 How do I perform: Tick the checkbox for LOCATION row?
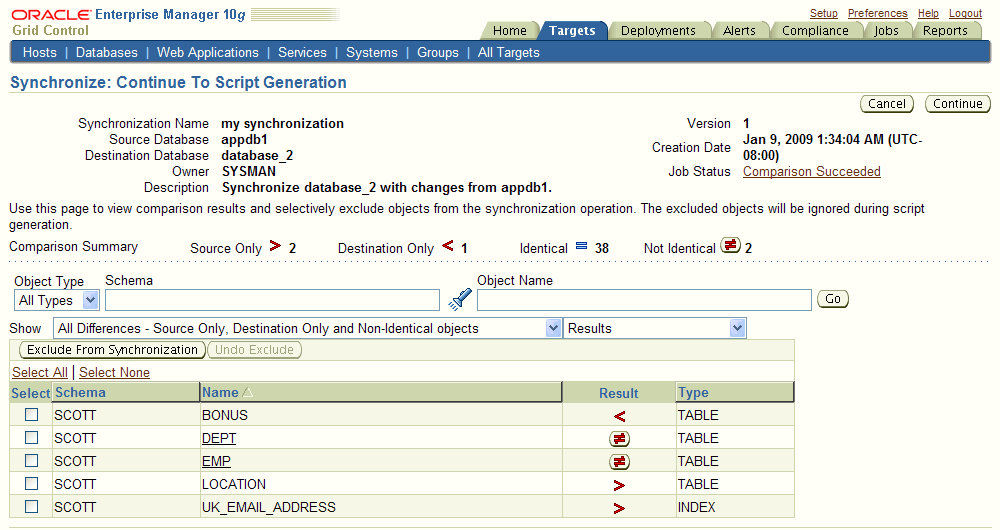(x=31, y=483)
